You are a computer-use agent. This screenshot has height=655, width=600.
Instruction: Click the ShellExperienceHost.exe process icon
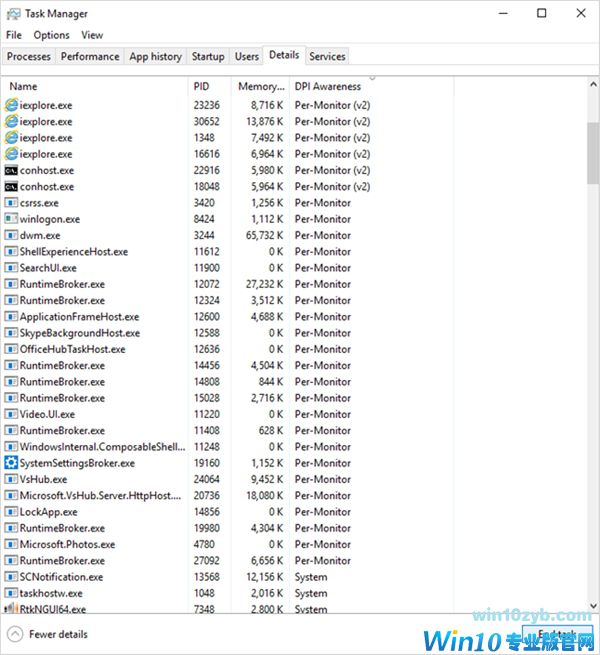pyautogui.click(x=11, y=251)
